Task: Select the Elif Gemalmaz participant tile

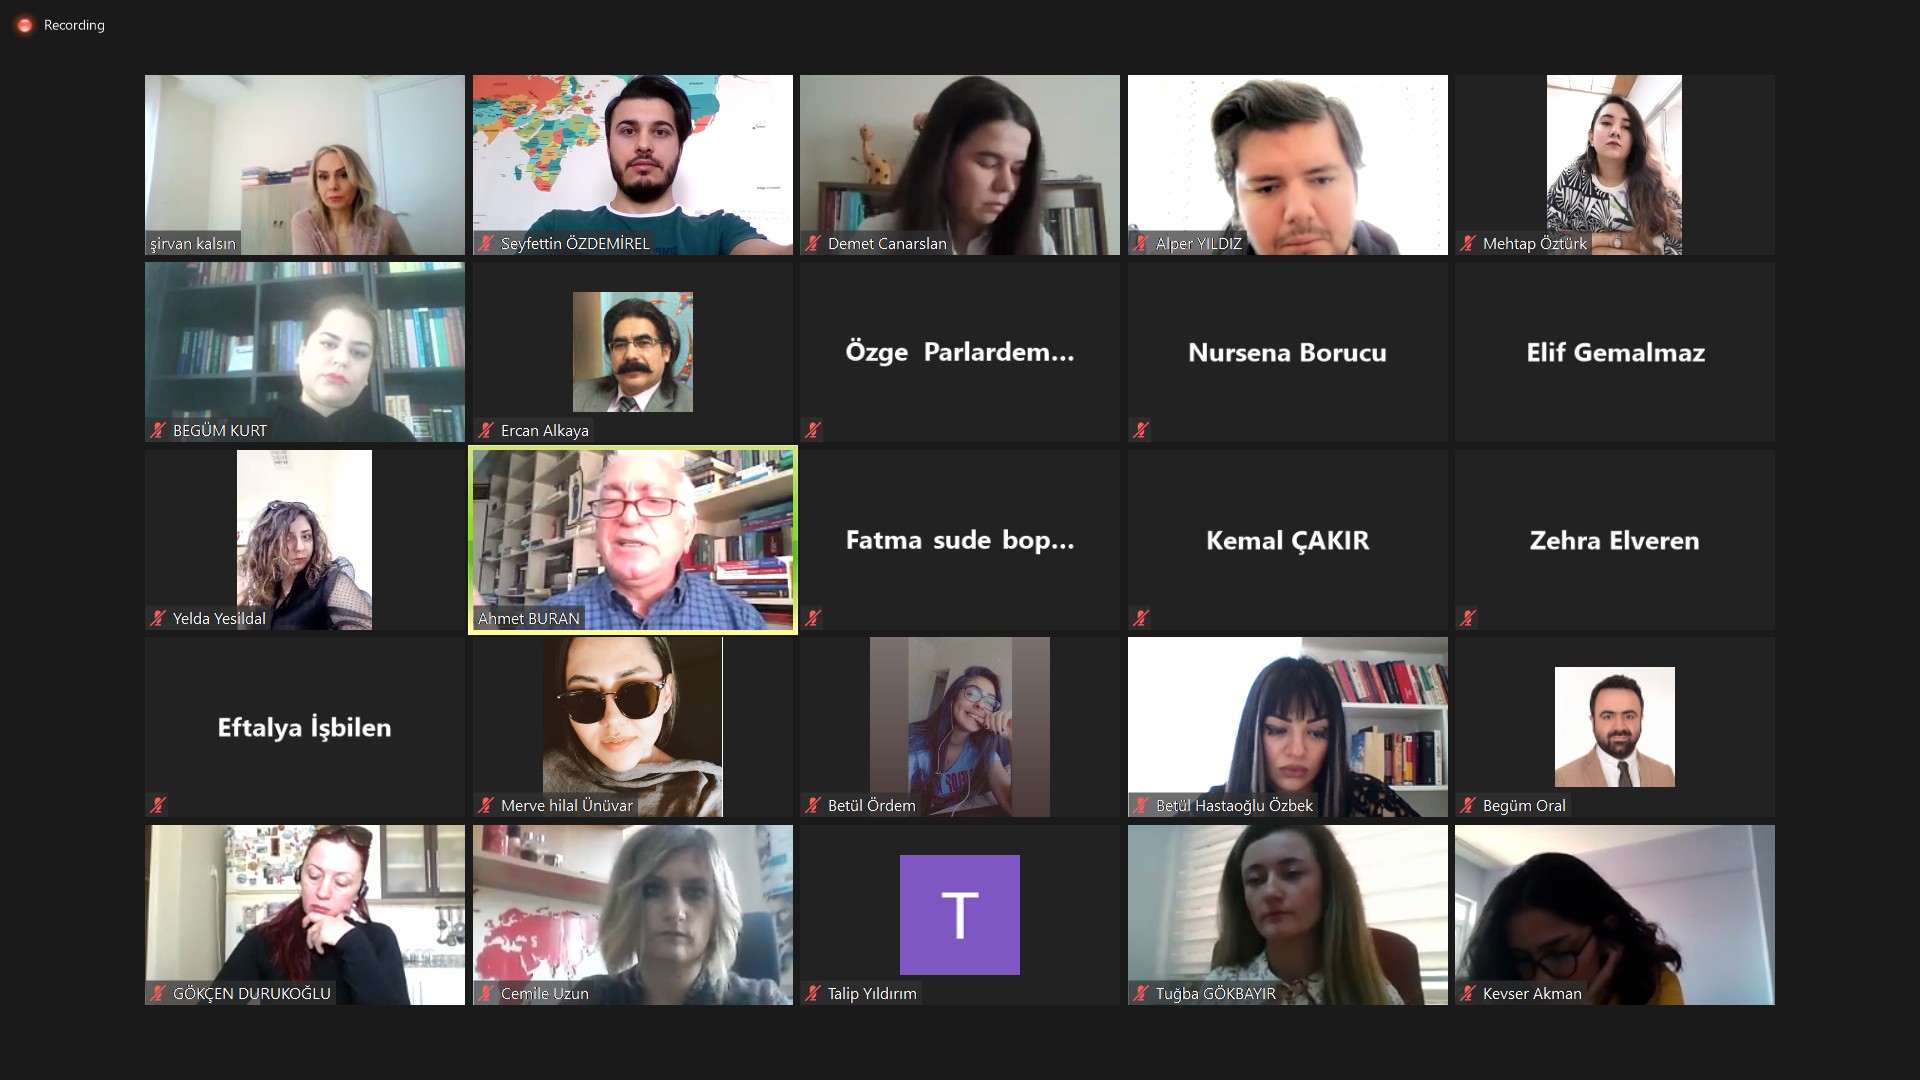Action: pyautogui.click(x=1615, y=352)
